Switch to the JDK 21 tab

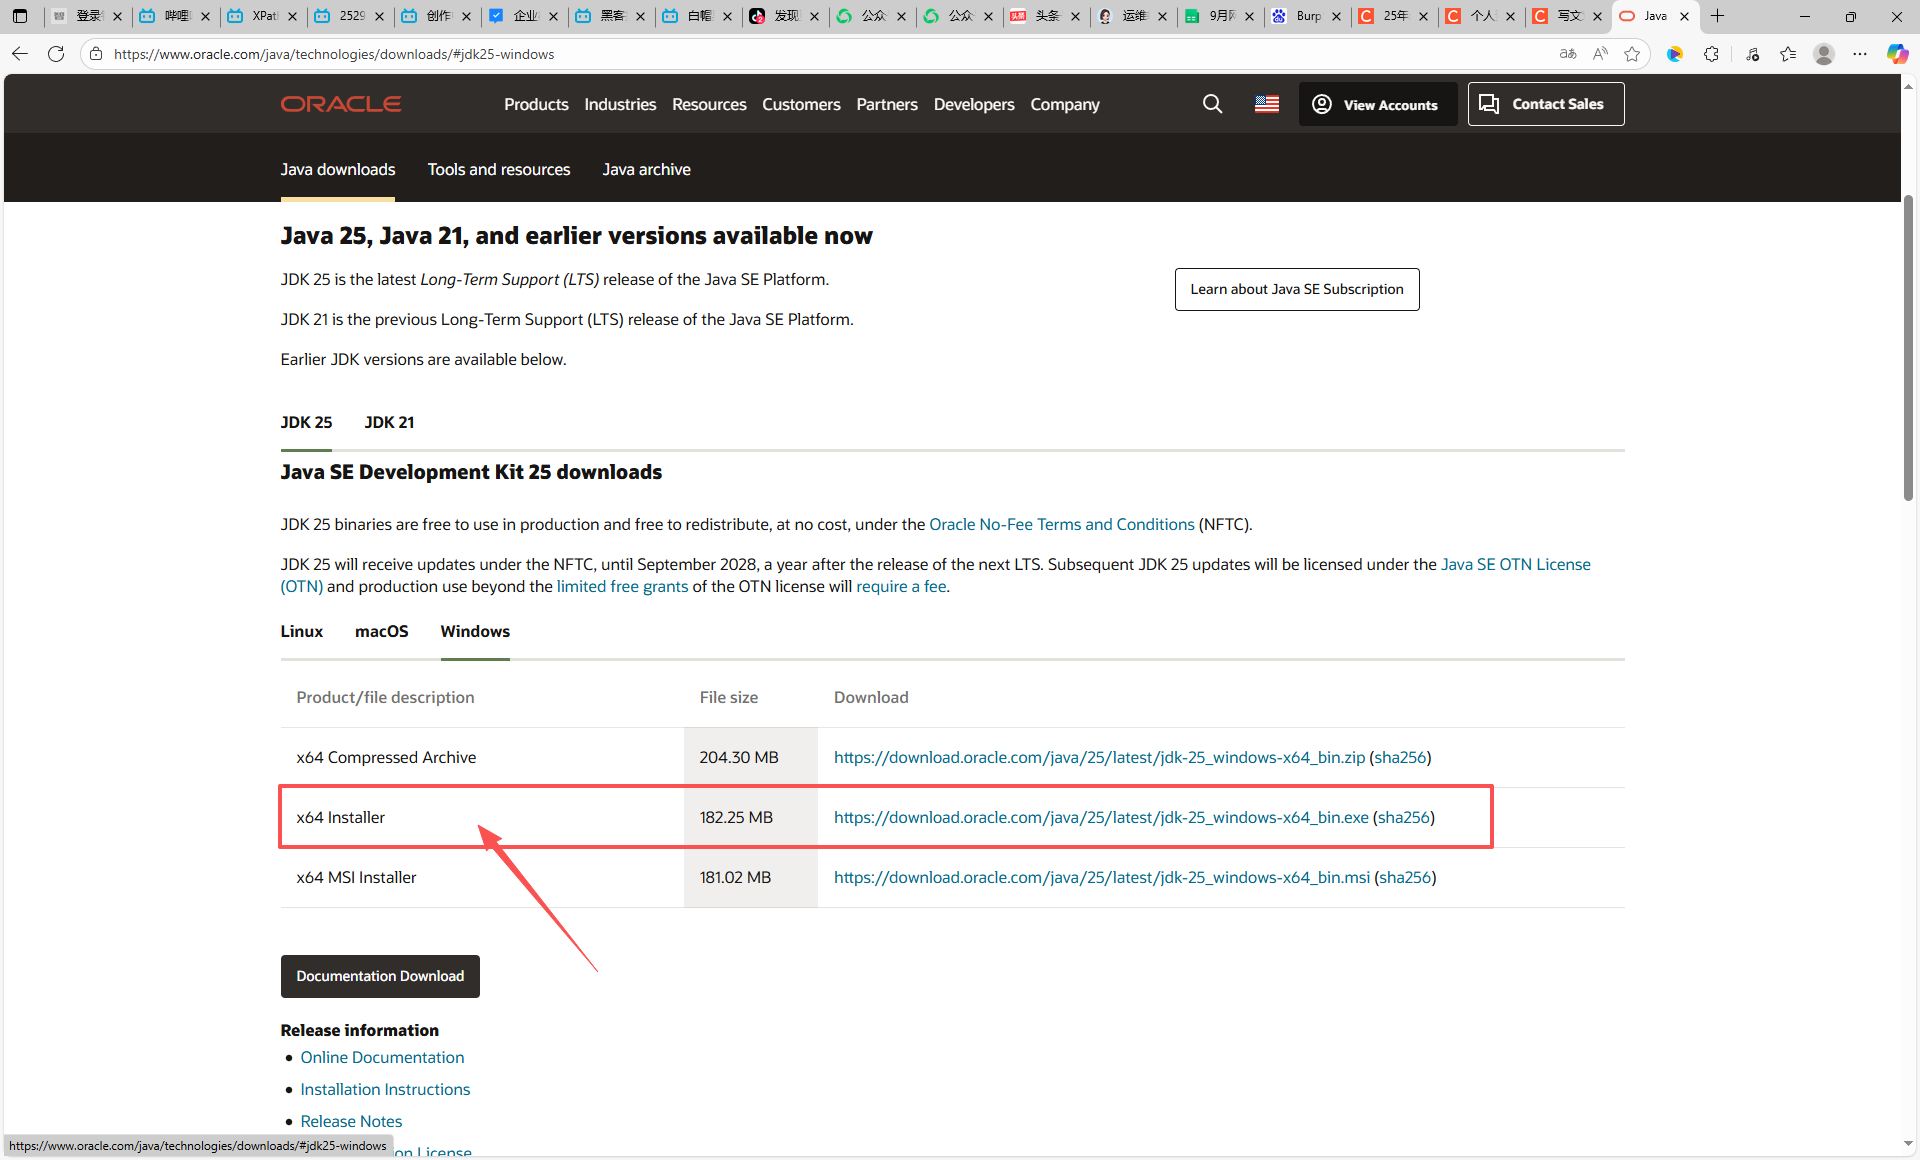point(389,422)
